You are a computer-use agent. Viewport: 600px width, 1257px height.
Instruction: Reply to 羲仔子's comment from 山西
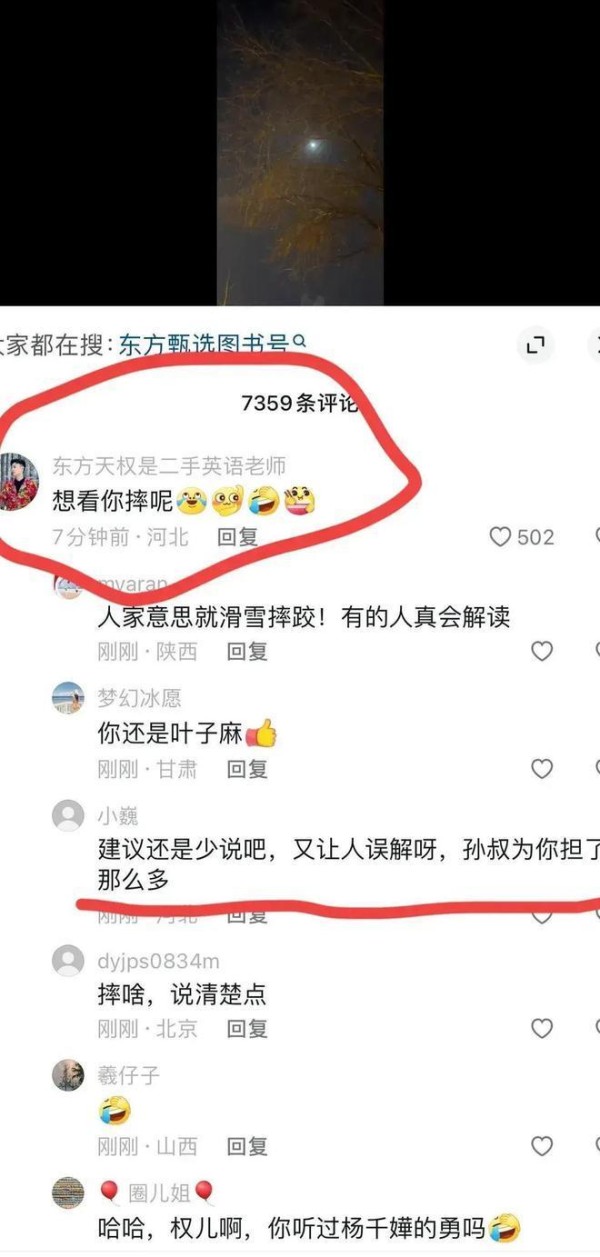pos(247,1146)
